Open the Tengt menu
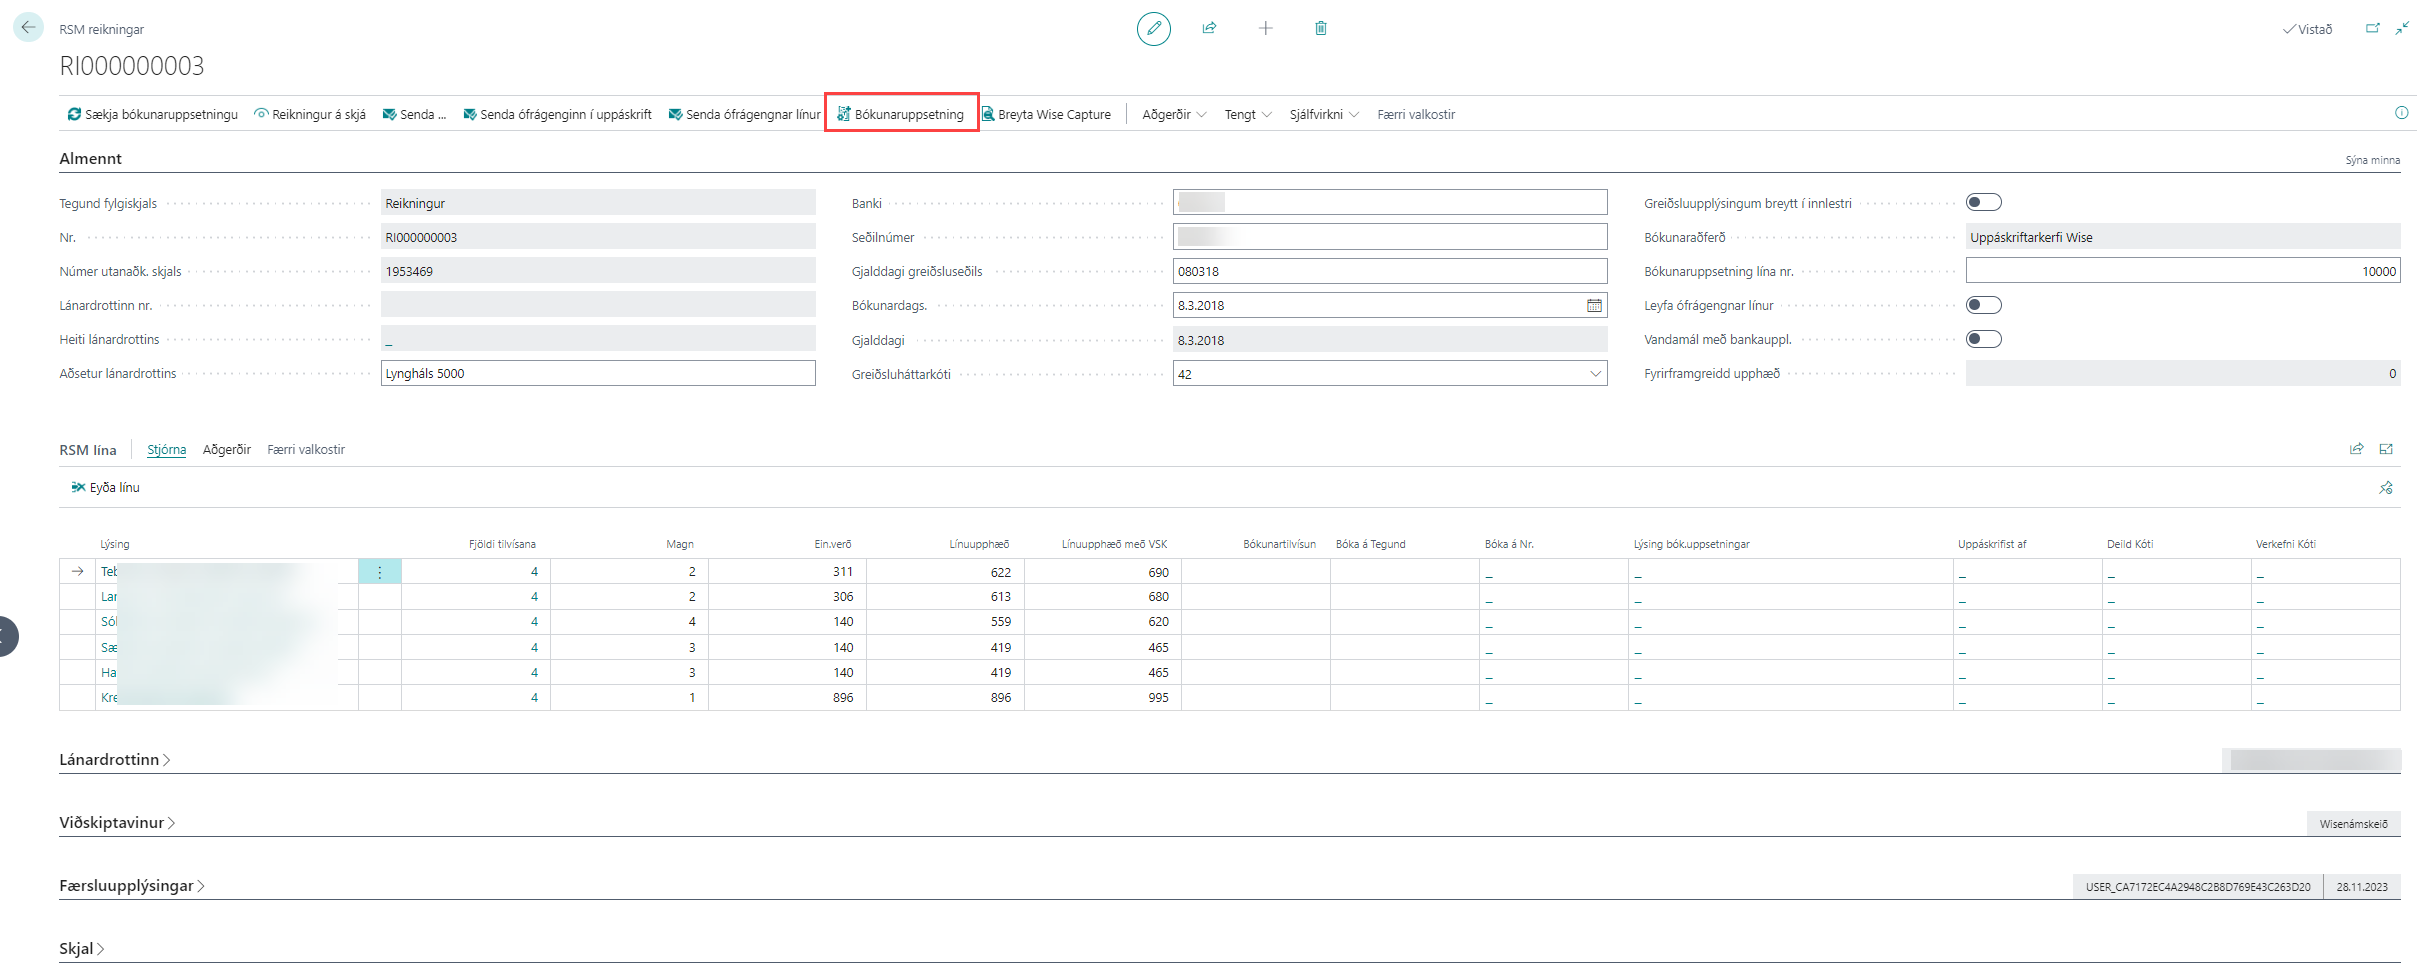The image size is (2430, 969). click(x=1247, y=115)
